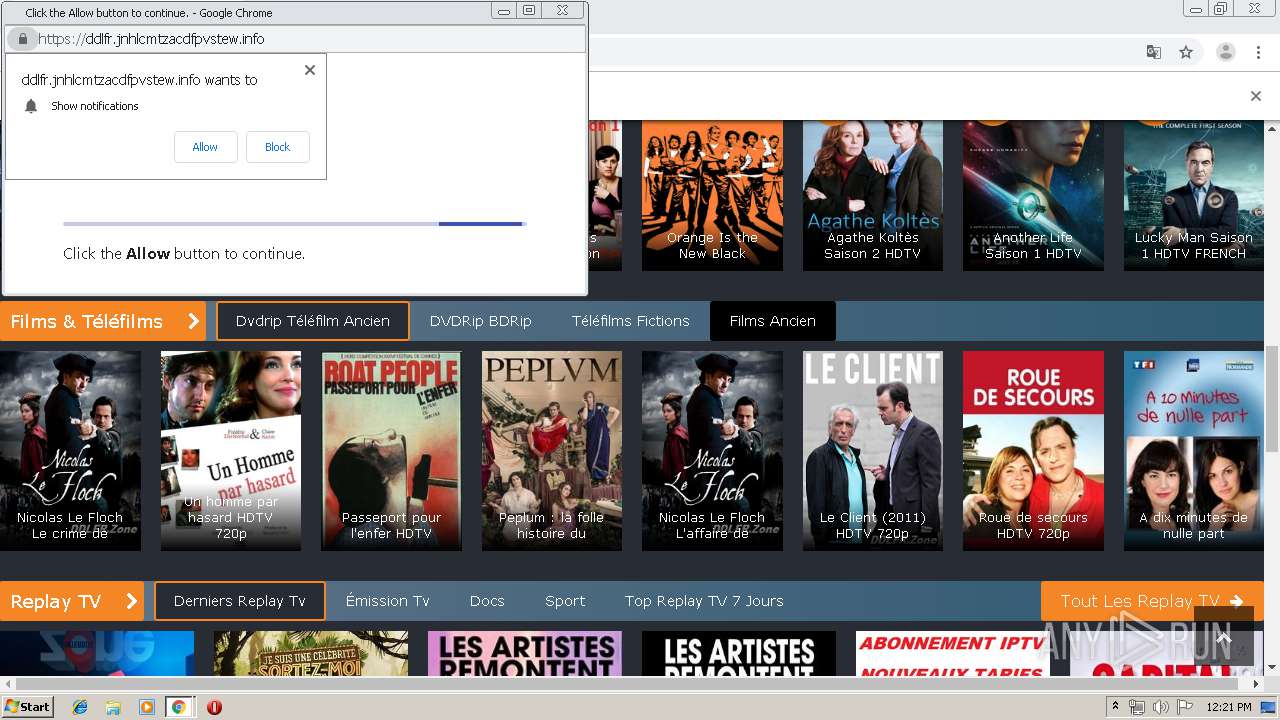Open the Sport tab
This screenshot has width=1280, height=720.
click(565, 601)
